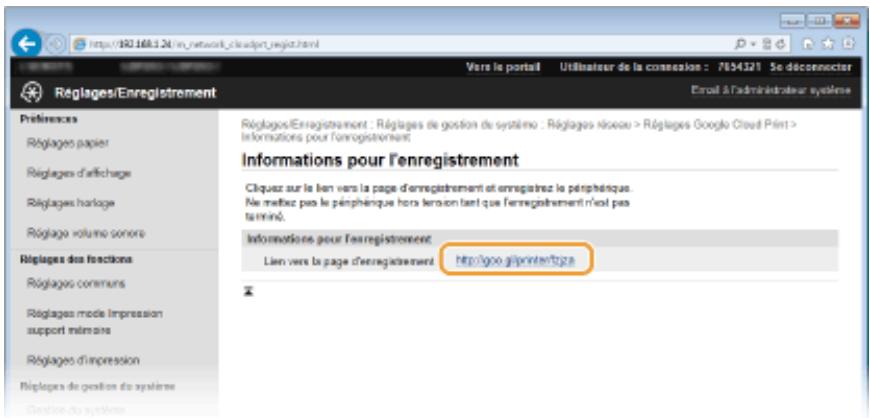Click the search magnifier icon in address bar
This screenshot has height=418, width=870.
(739, 44)
